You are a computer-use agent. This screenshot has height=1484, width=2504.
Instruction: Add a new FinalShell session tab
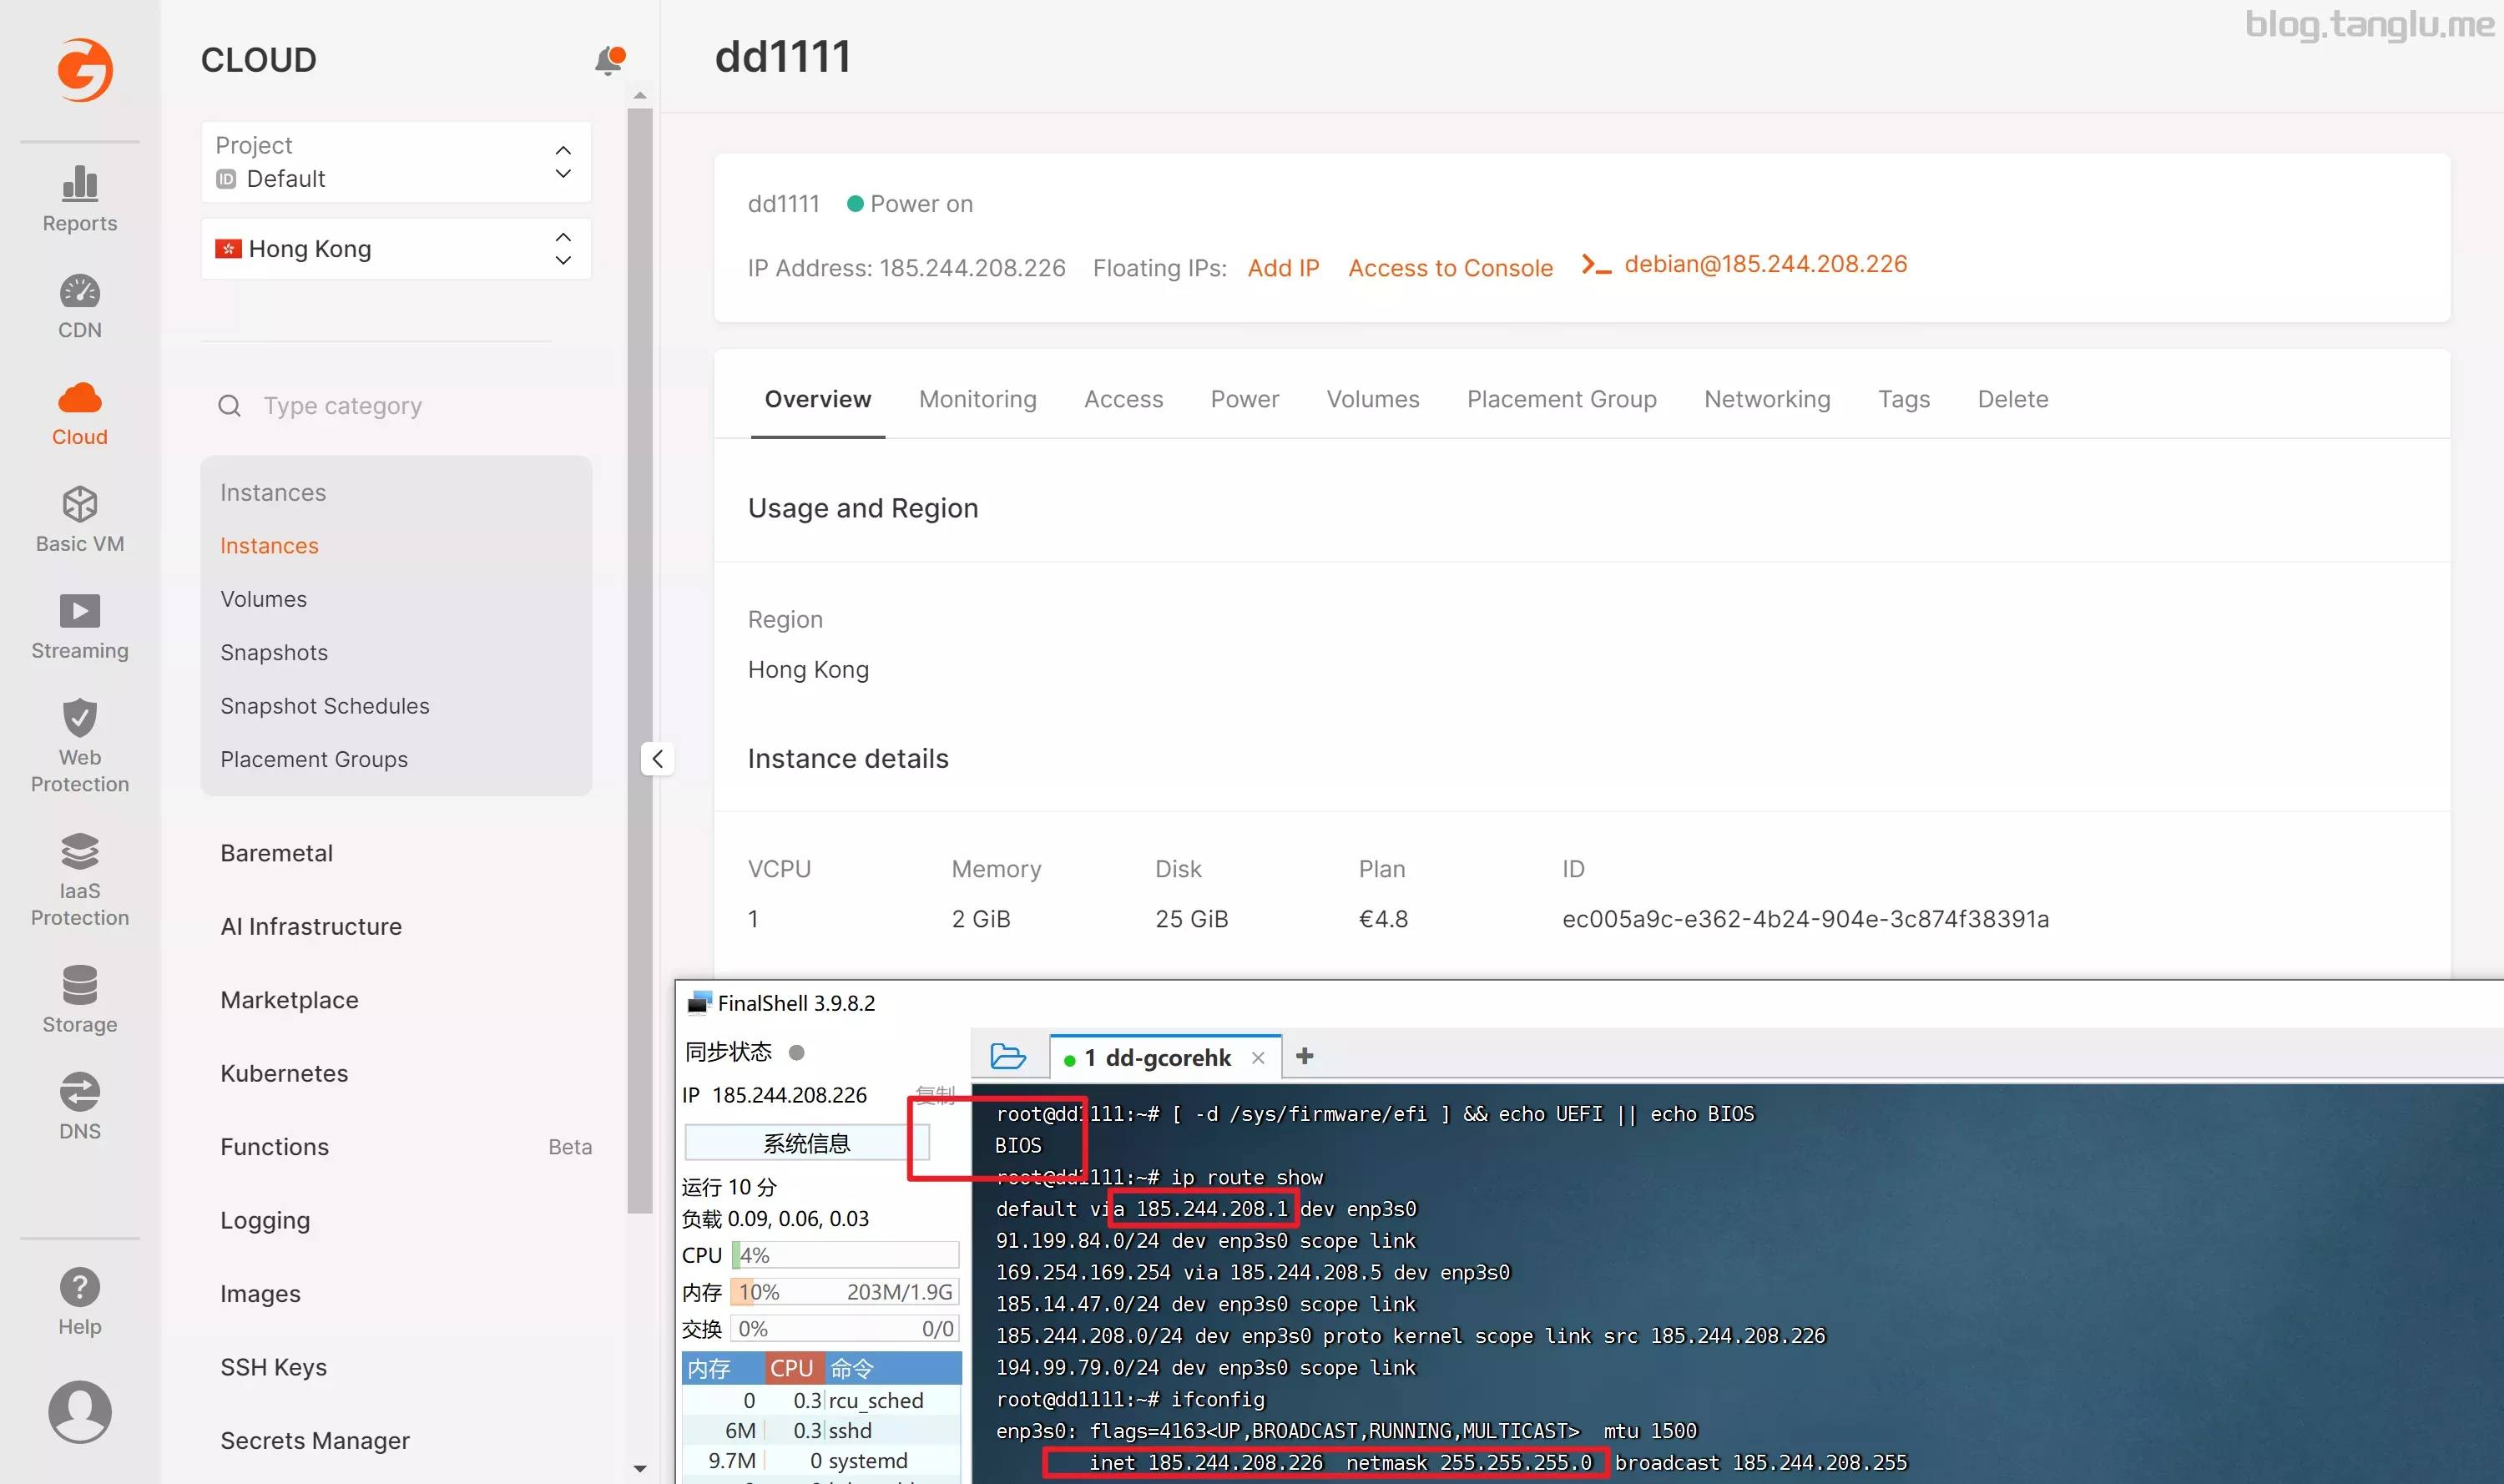click(x=1304, y=1056)
